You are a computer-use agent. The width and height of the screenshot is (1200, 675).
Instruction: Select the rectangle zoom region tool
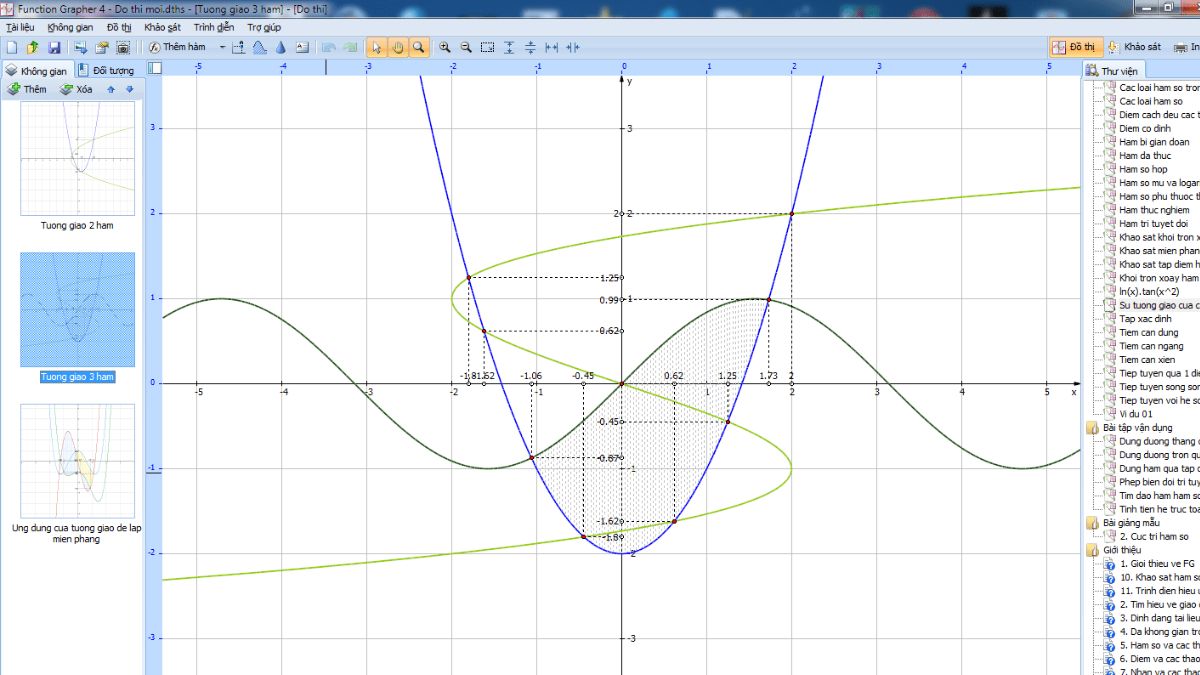pos(488,47)
